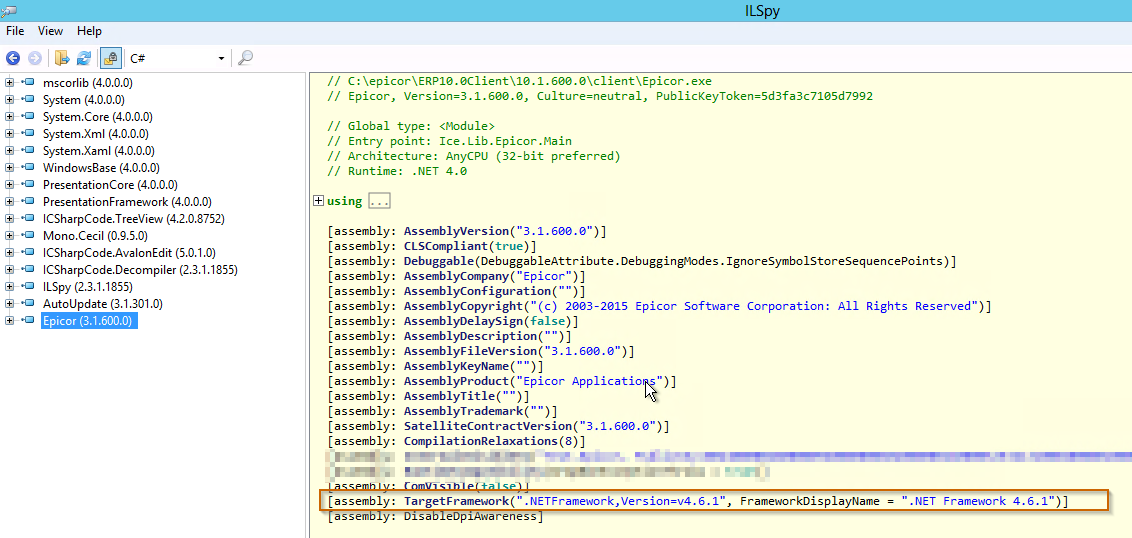Click Debuggable attribute link

tap(437, 261)
